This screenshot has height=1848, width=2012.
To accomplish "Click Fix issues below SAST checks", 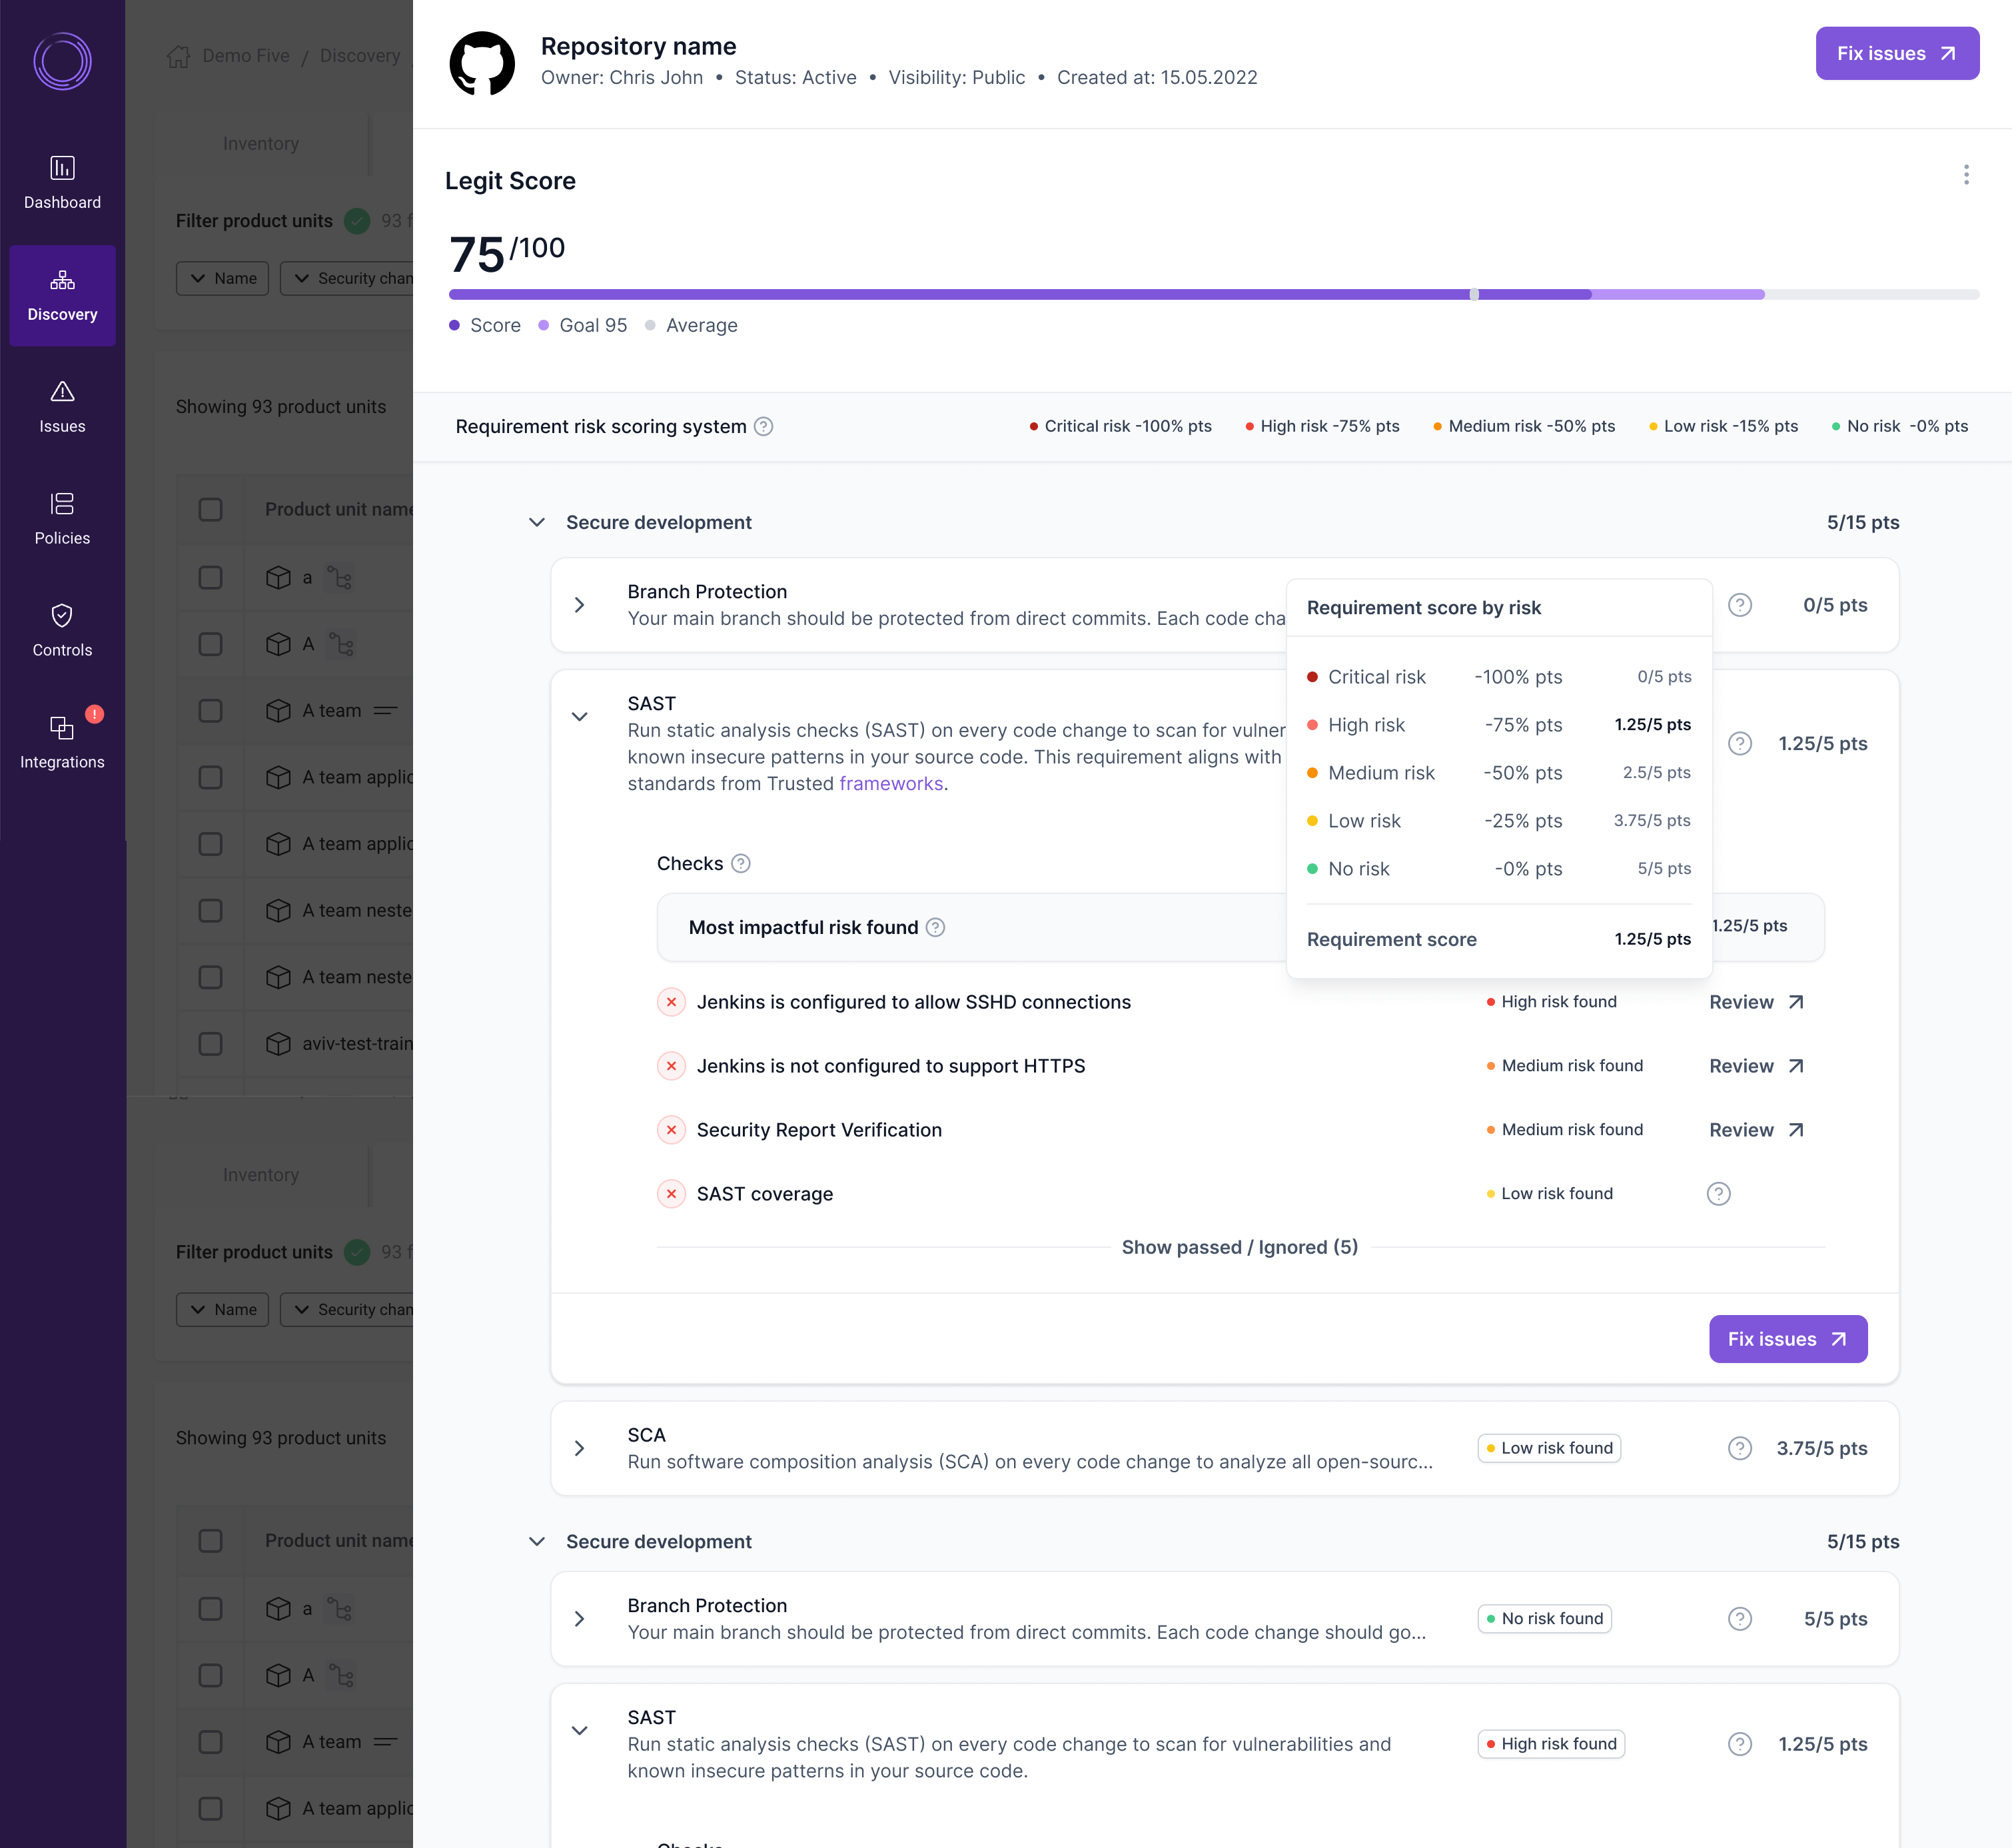I will point(1787,1338).
